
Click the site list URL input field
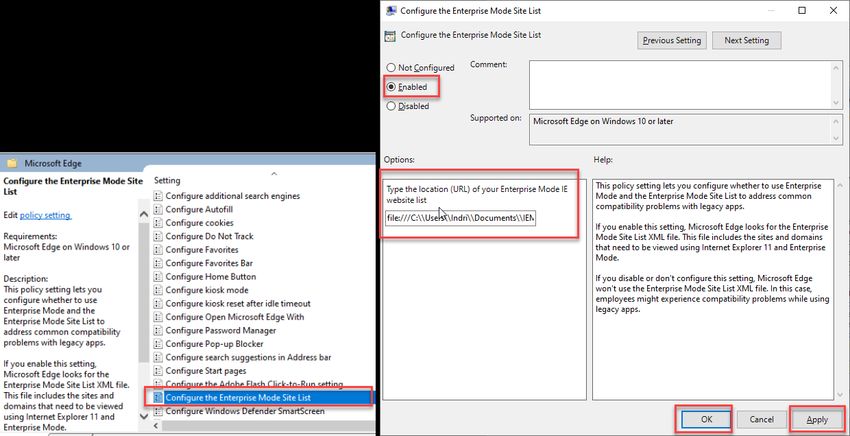coord(460,218)
